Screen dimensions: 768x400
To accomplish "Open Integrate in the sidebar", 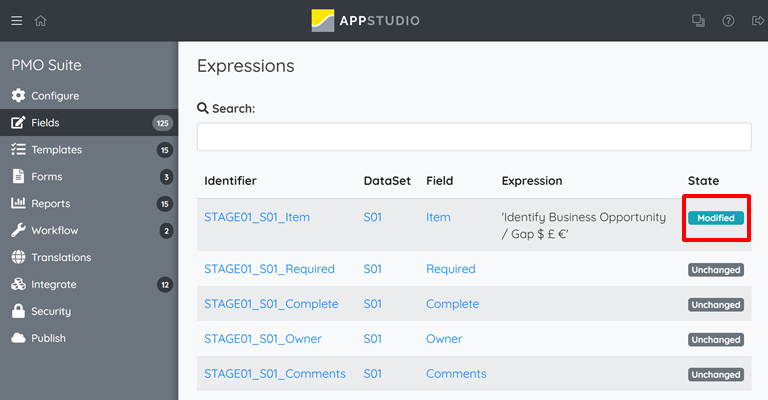I will [89, 284].
